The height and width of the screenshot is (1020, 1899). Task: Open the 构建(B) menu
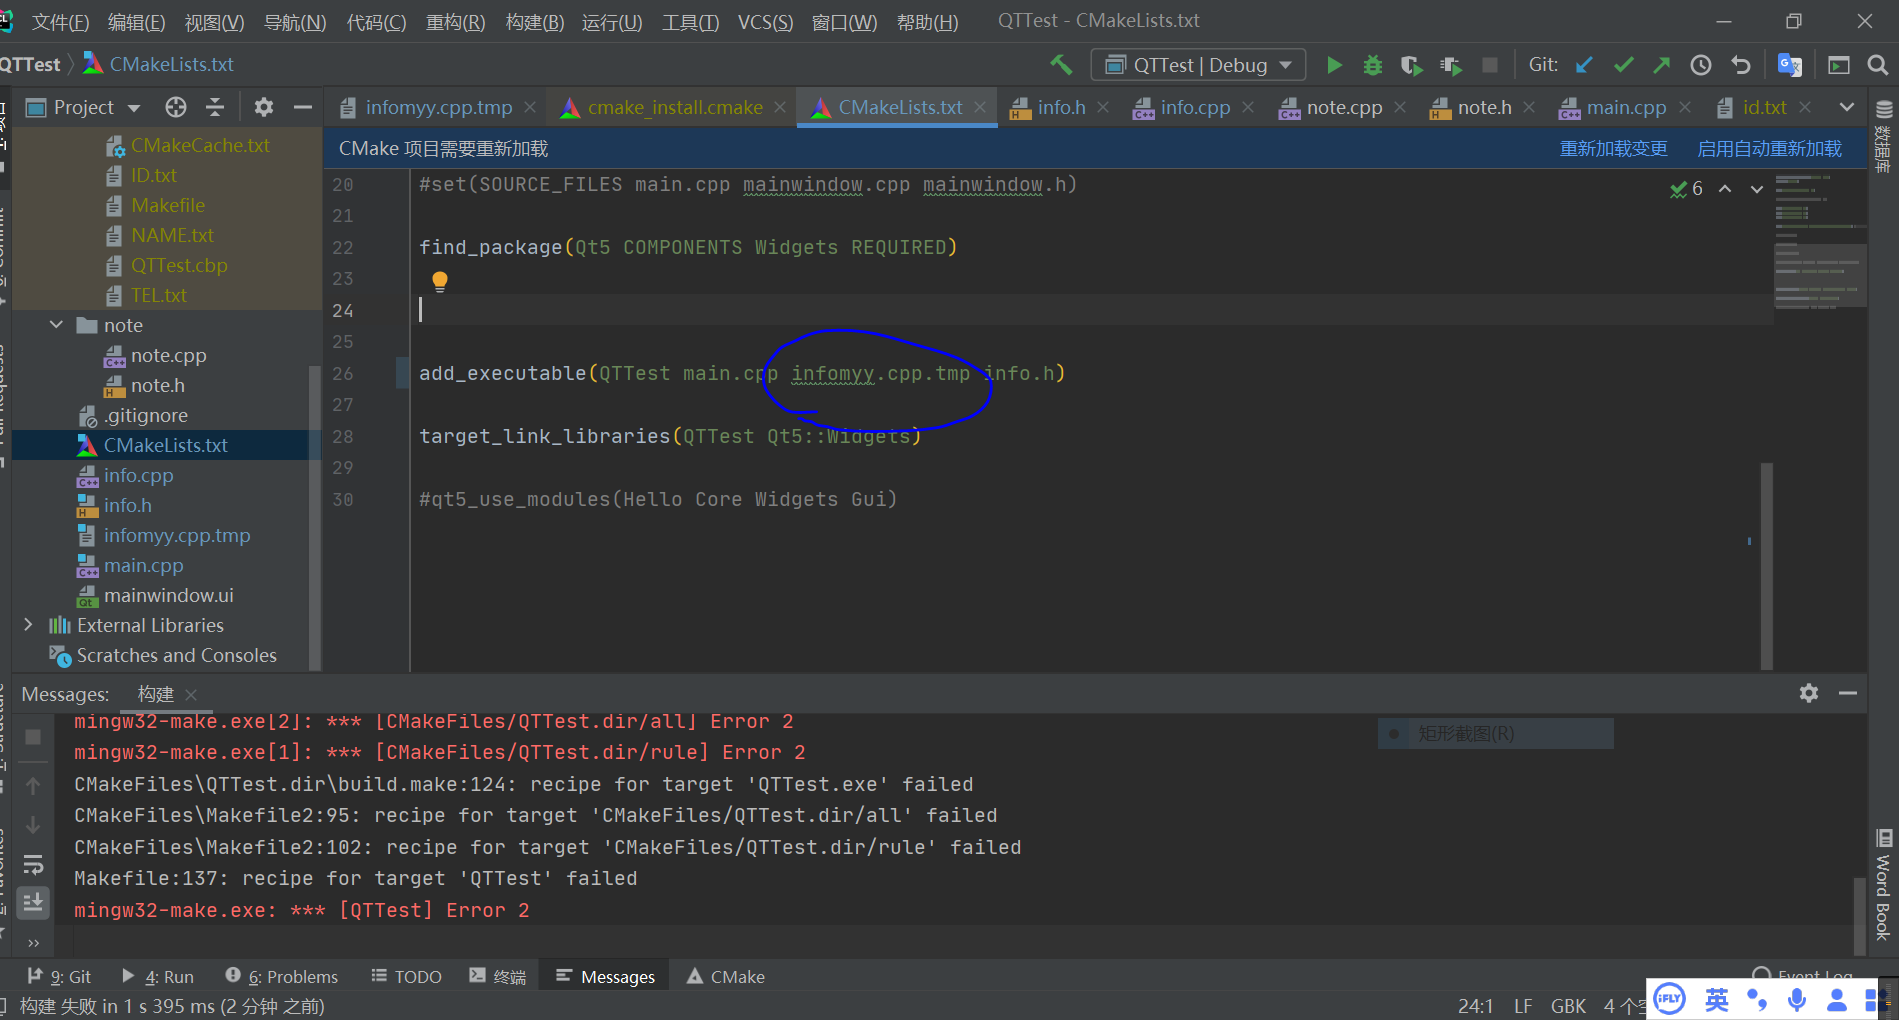534,21
